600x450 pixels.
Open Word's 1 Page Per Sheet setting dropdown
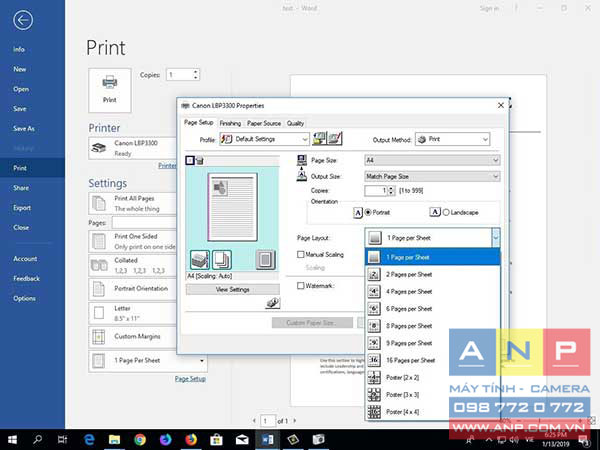click(148, 360)
